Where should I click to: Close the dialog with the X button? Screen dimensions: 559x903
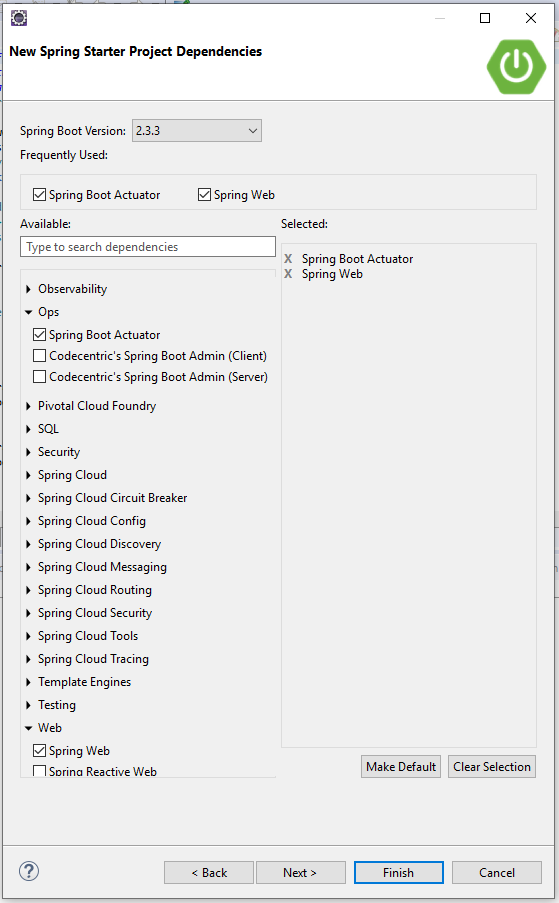point(531,18)
